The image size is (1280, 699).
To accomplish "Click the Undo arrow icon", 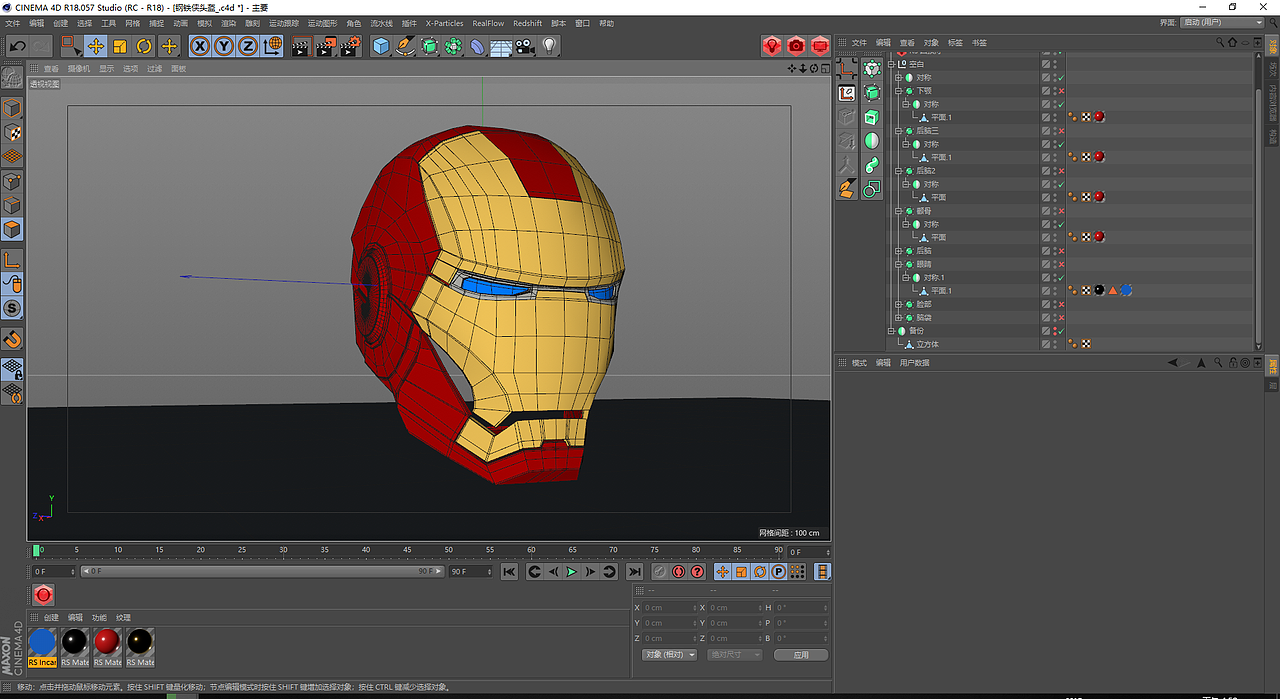I will coord(17,46).
